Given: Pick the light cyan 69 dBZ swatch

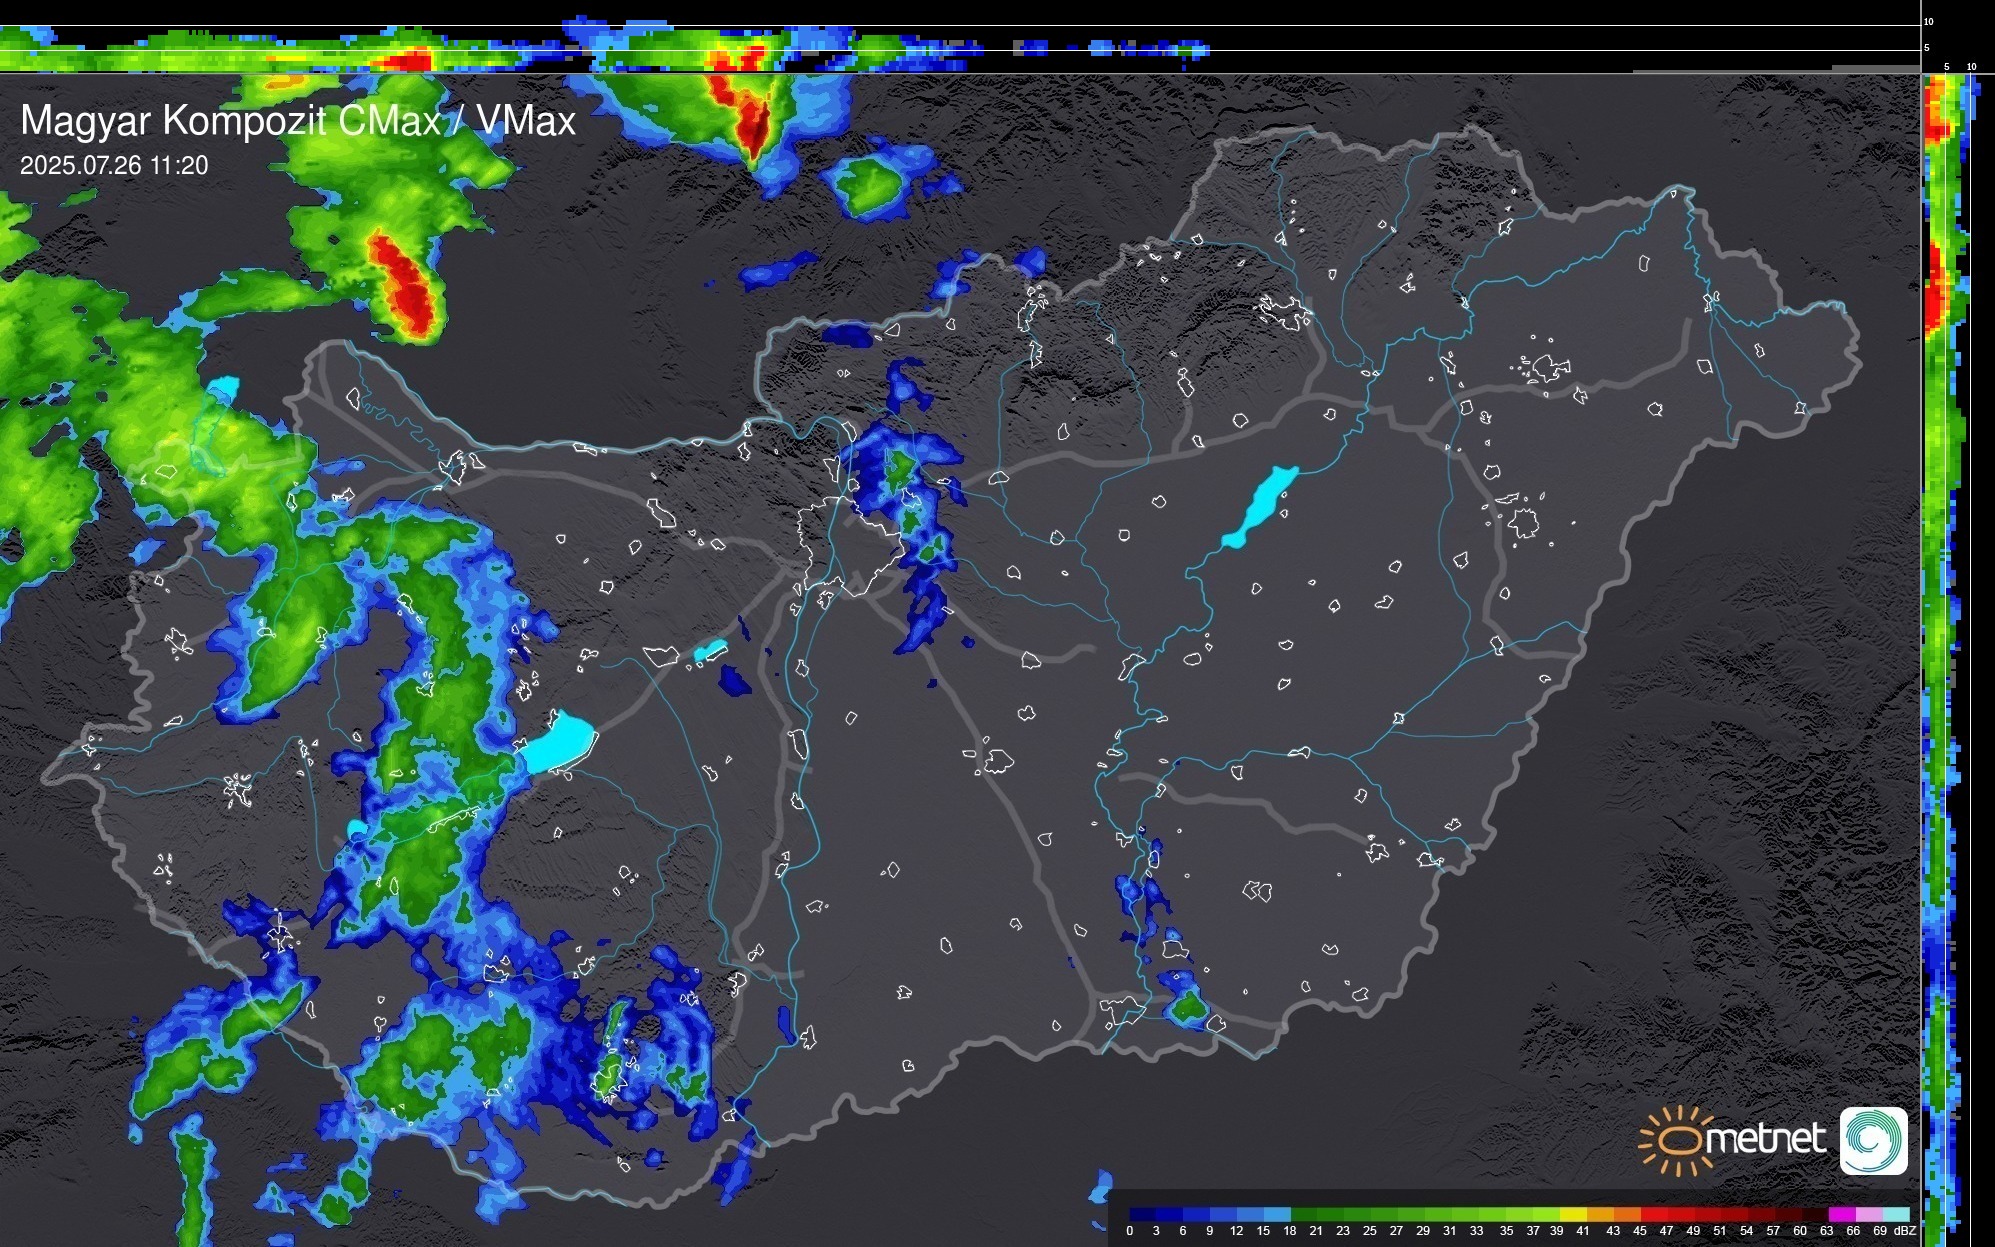Looking at the screenshot, I should 1896,1214.
